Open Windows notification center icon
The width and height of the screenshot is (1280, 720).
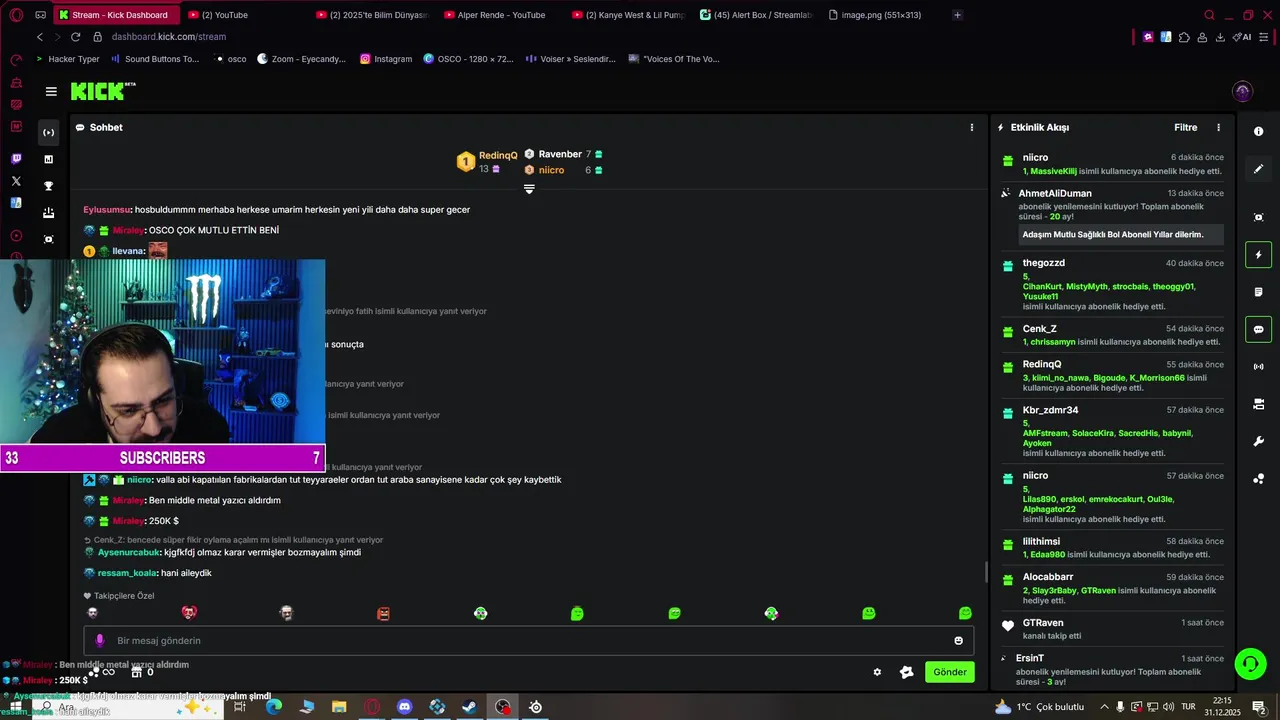pos(1258,707)
